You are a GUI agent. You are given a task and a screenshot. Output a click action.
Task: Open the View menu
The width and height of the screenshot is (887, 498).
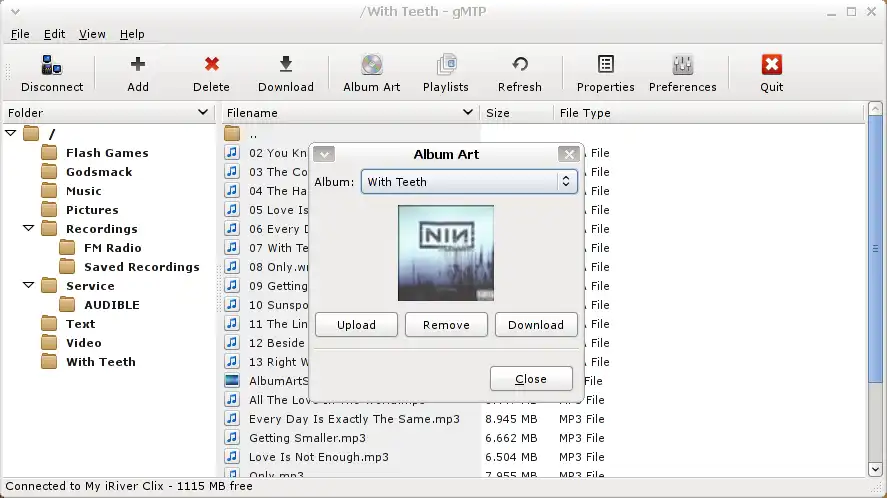[x=92, y=34]
